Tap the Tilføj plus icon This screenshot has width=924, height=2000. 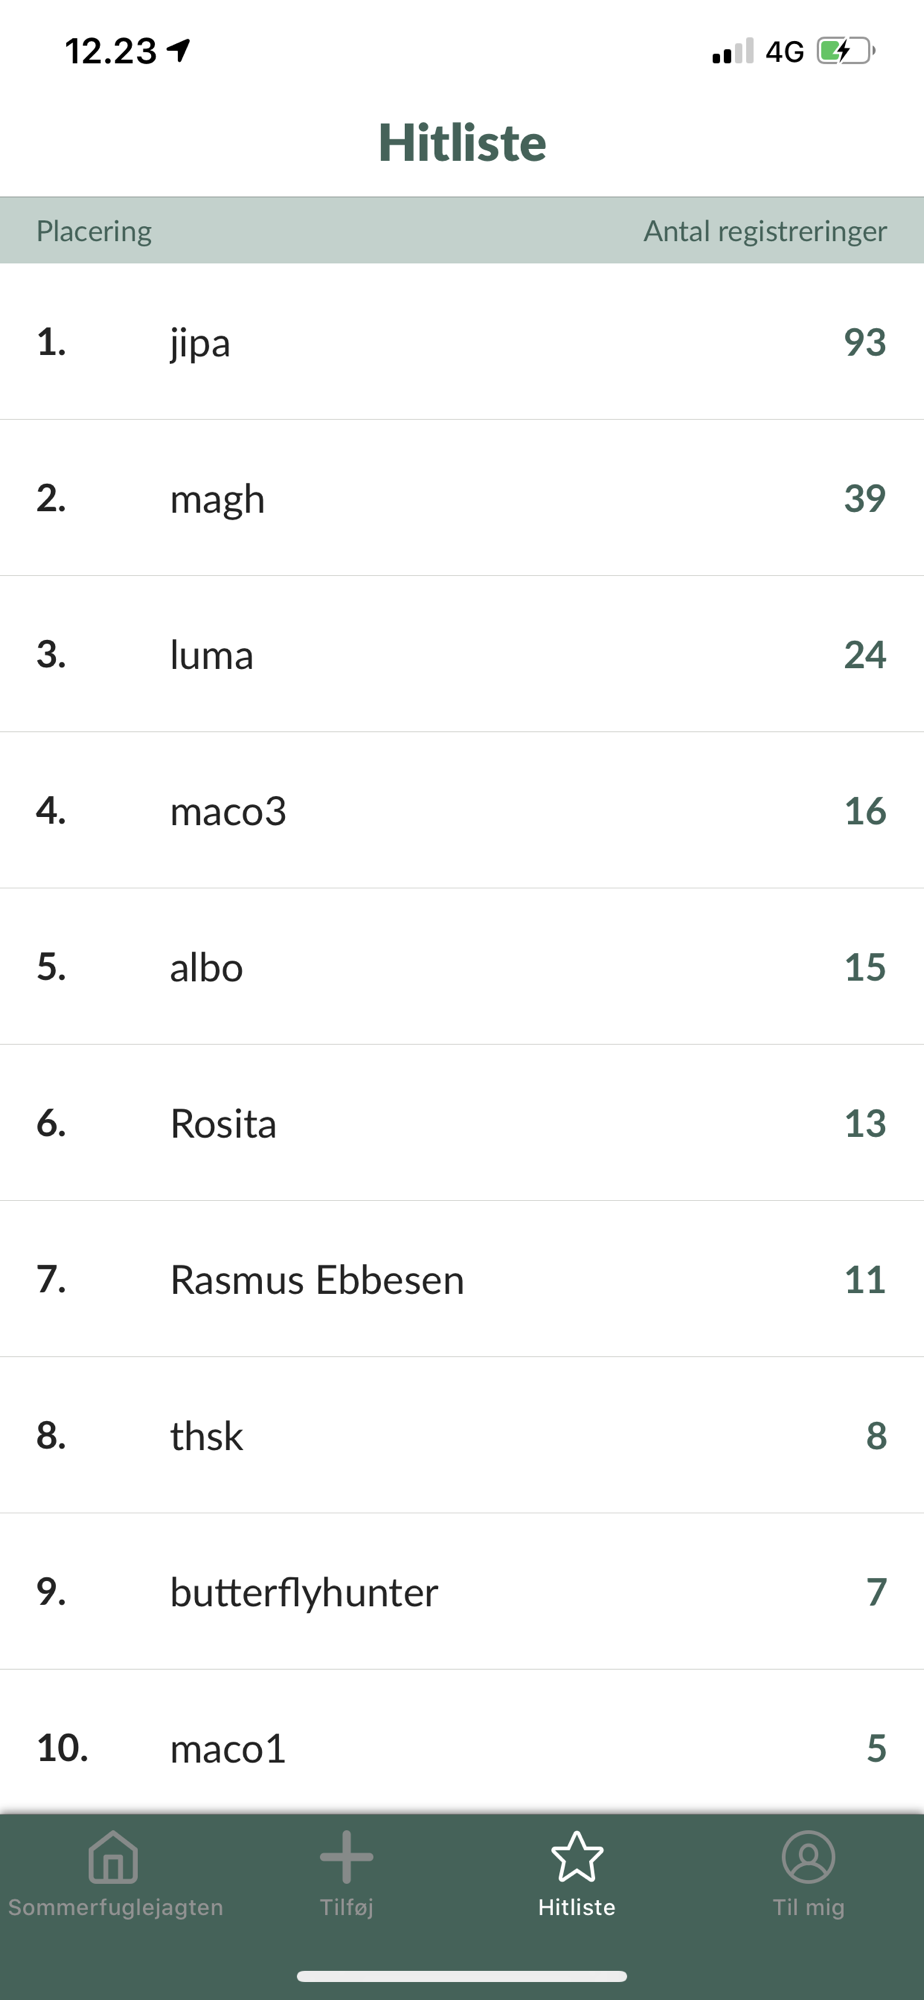click(x=346, y=1857)
